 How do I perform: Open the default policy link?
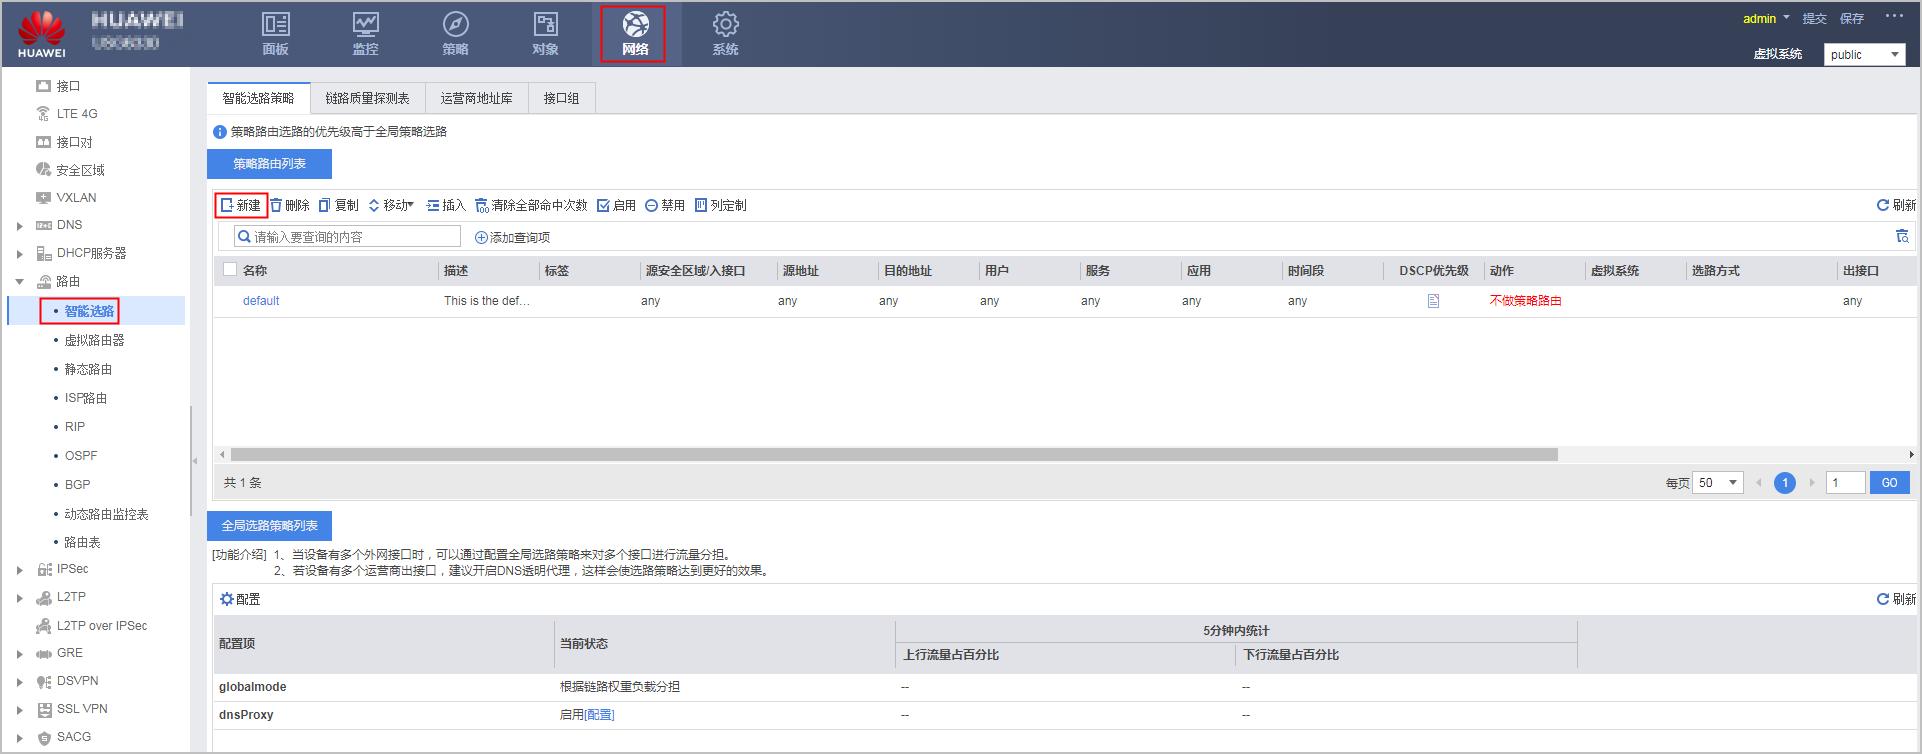coord(261,301)
